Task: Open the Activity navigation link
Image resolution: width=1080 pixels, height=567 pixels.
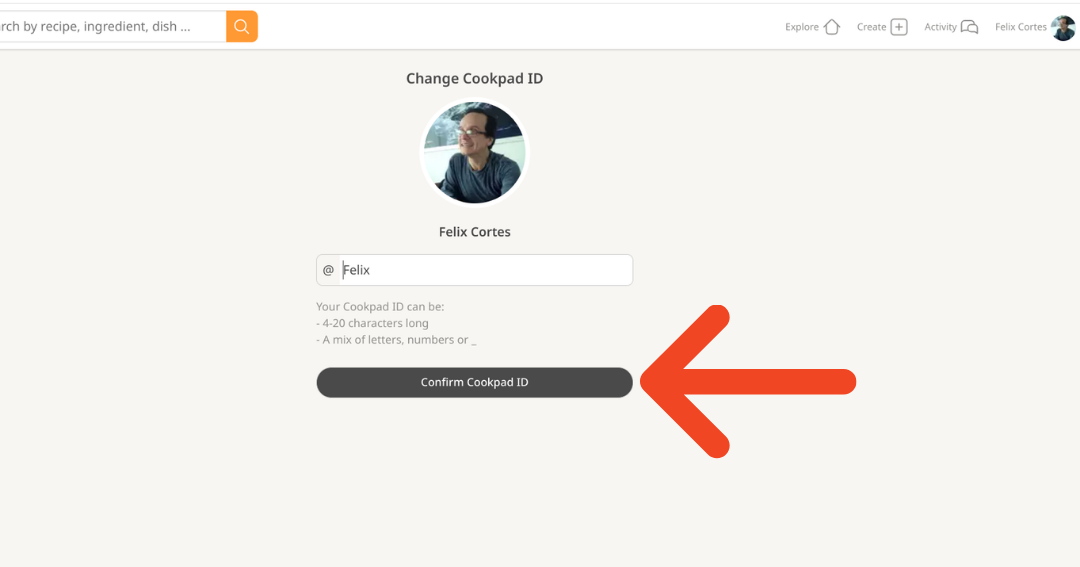Action: point(940,27)
